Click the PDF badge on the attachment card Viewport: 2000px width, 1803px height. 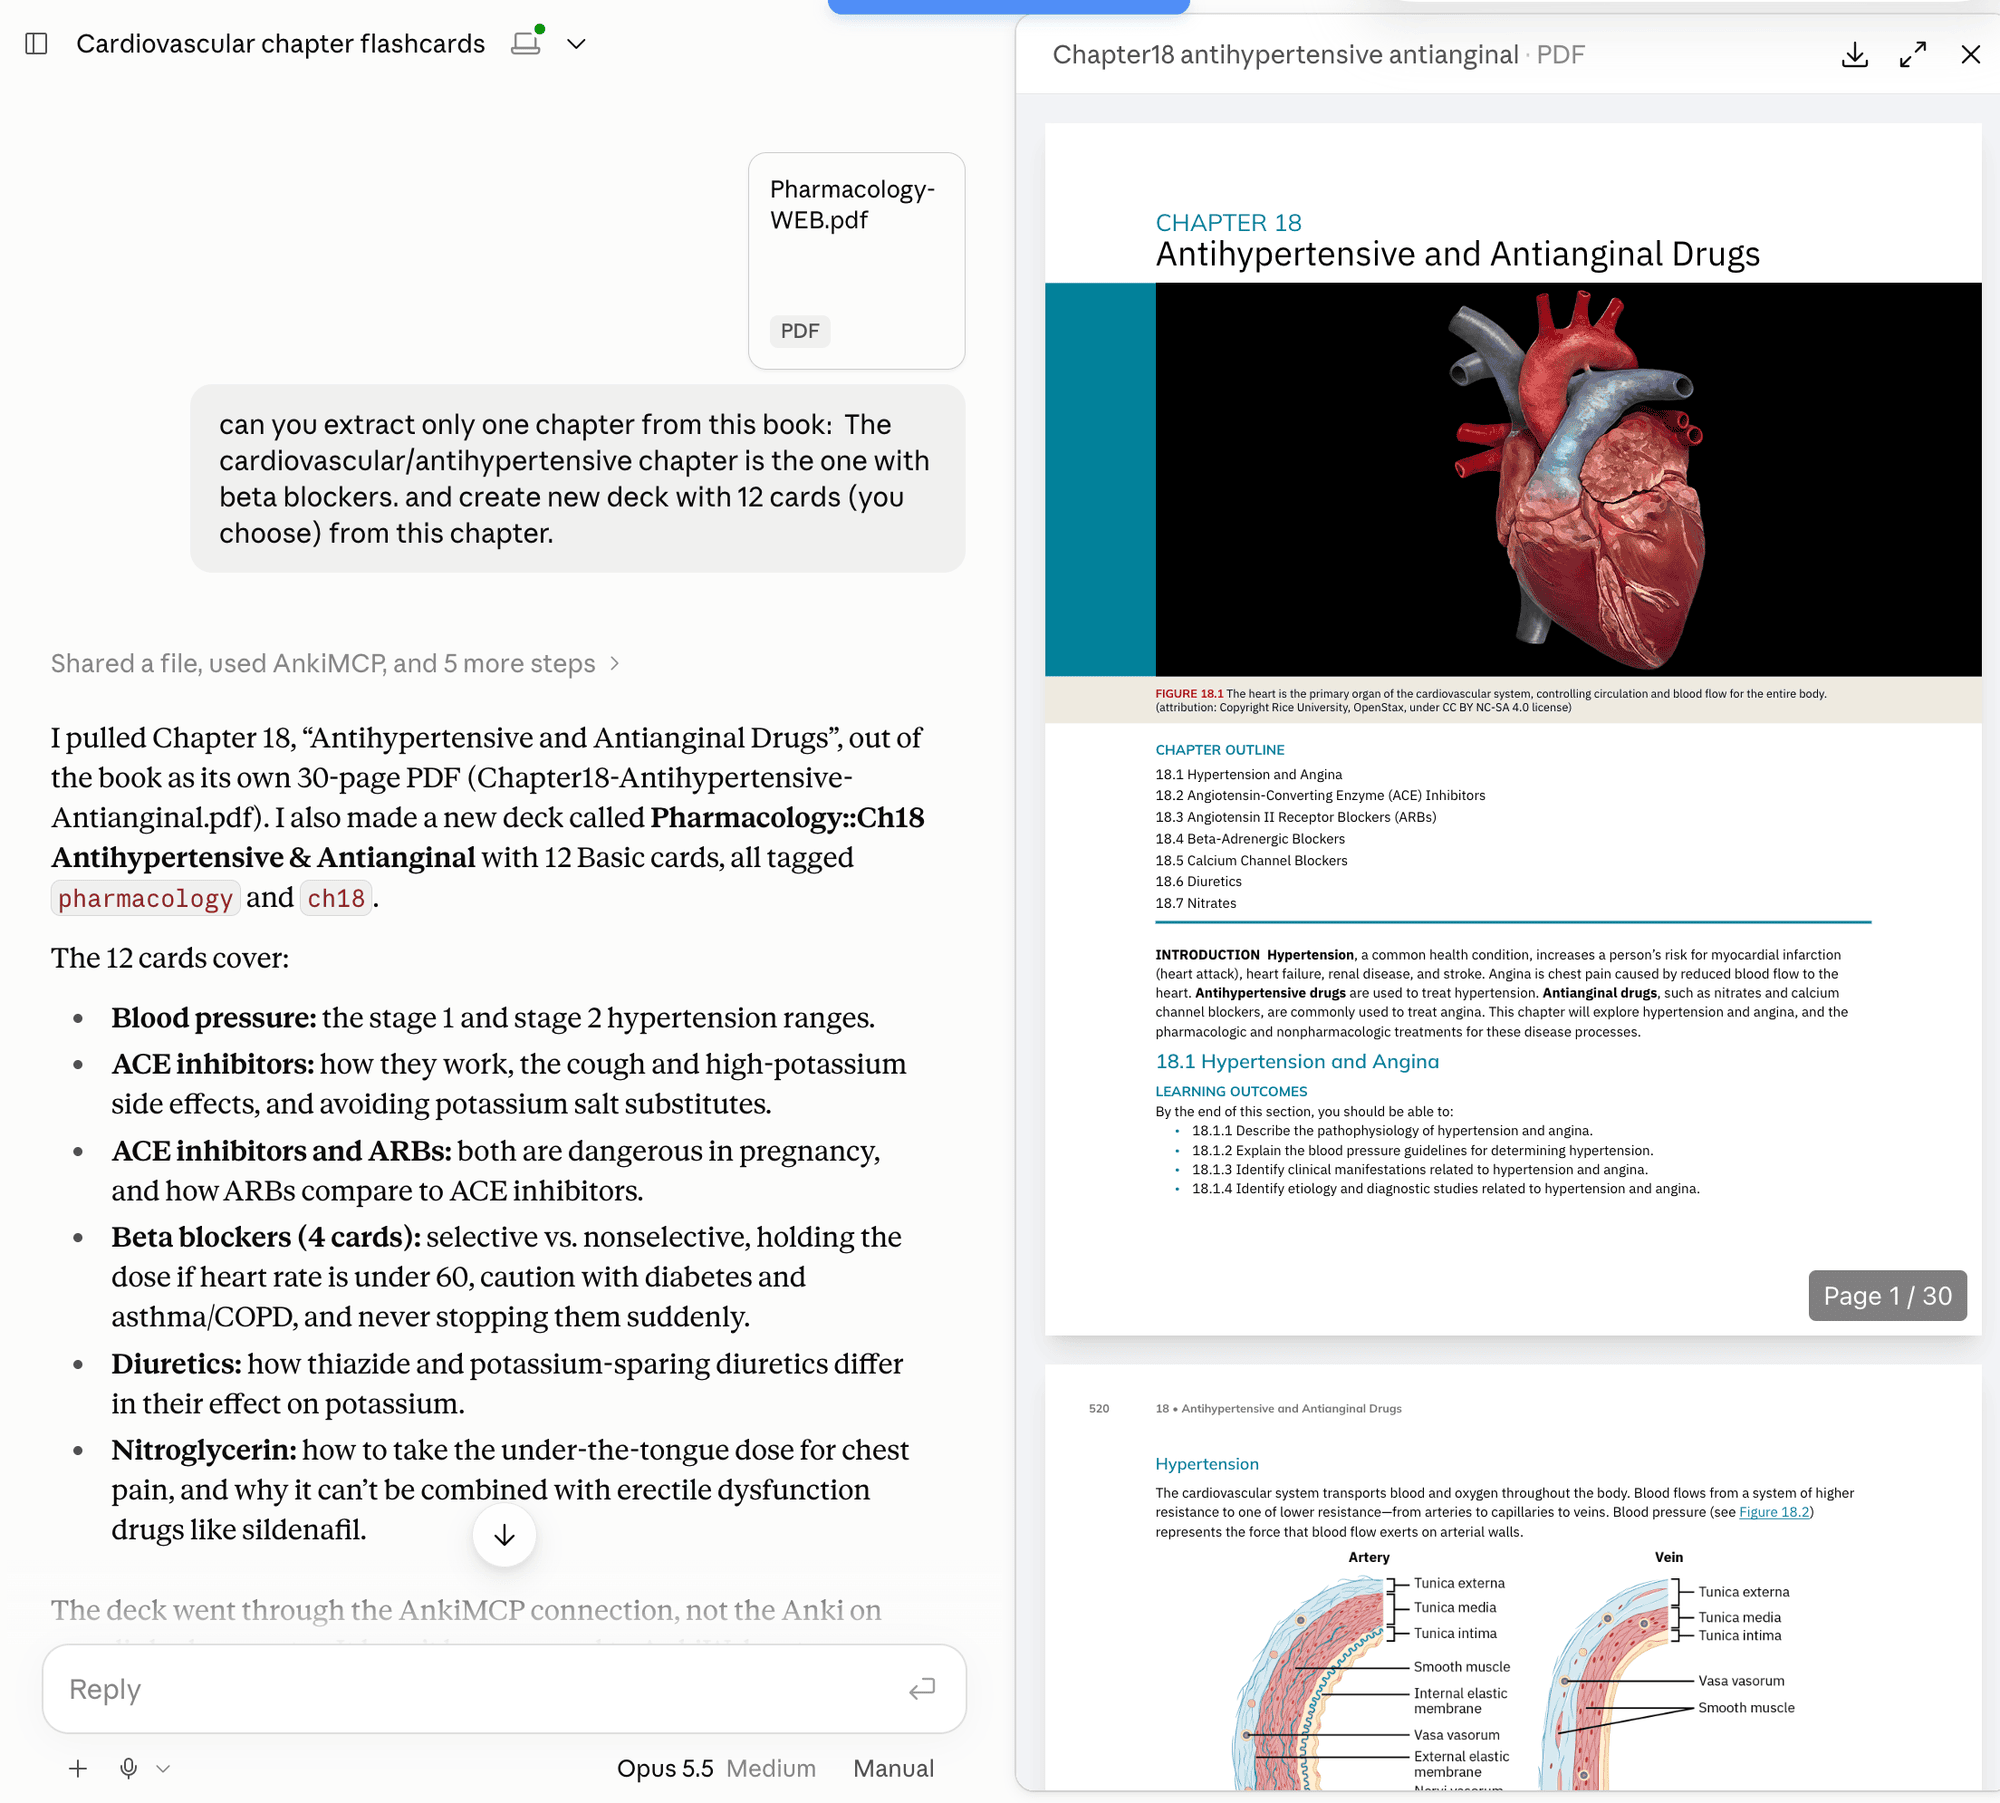pyautogui.click(x=800, y=331)
